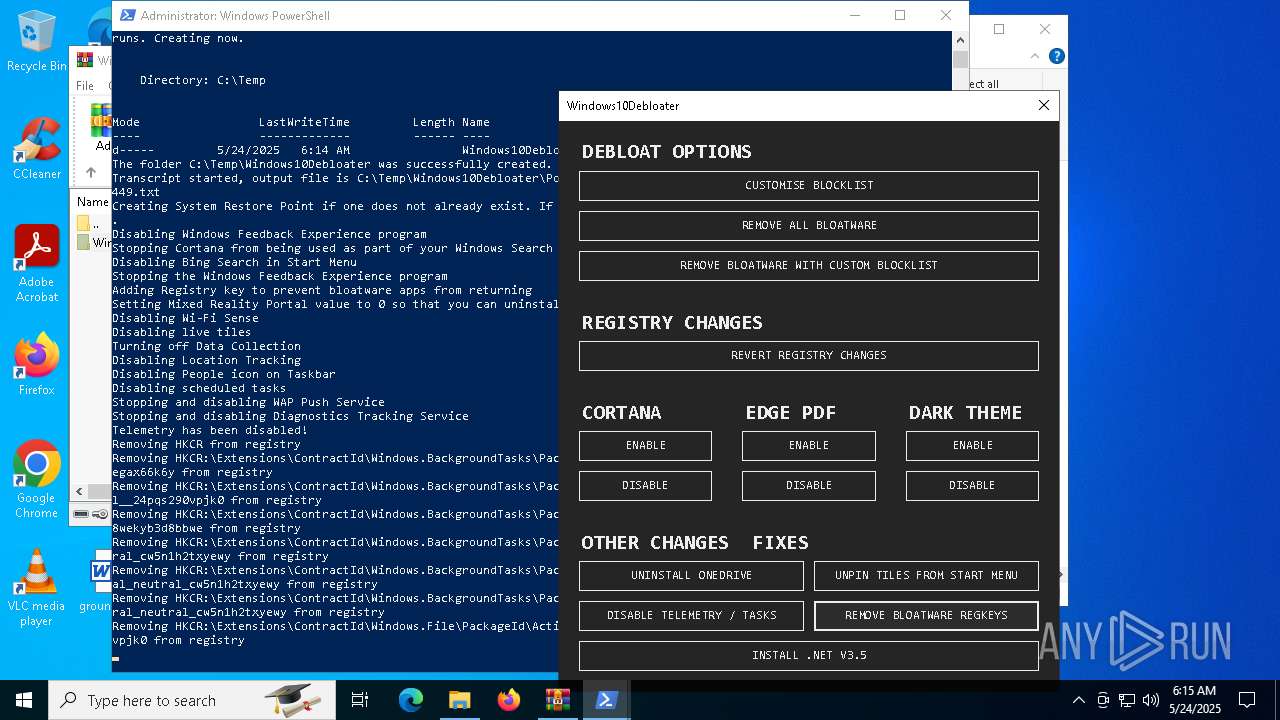1280x720 pixels.
Task: Open Firefox from the taskbar
Action: [508, 700]
